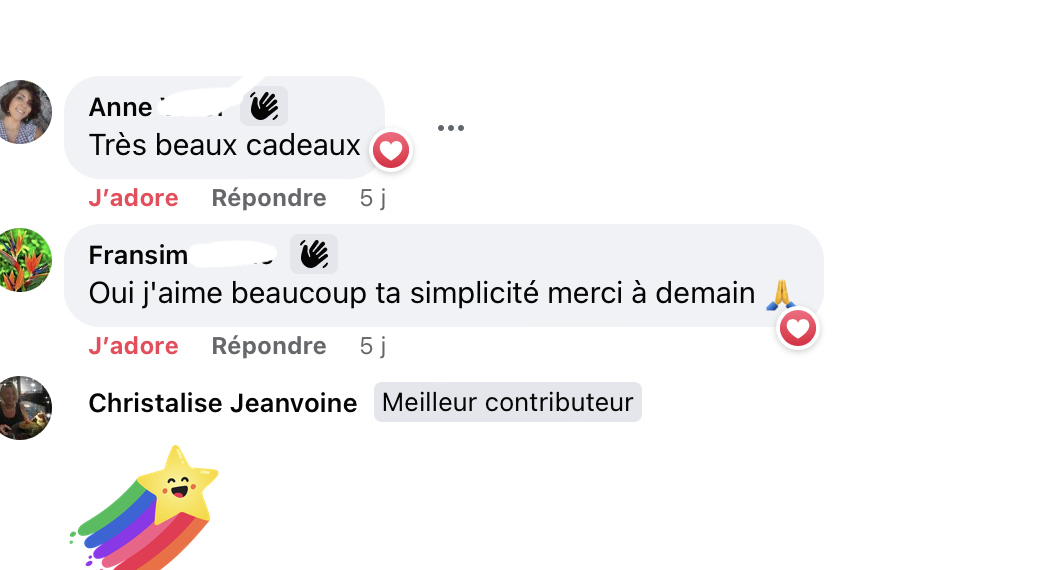
Task: Toggle J'adore on Fransim's comment
Action: [x=133, y=346]
